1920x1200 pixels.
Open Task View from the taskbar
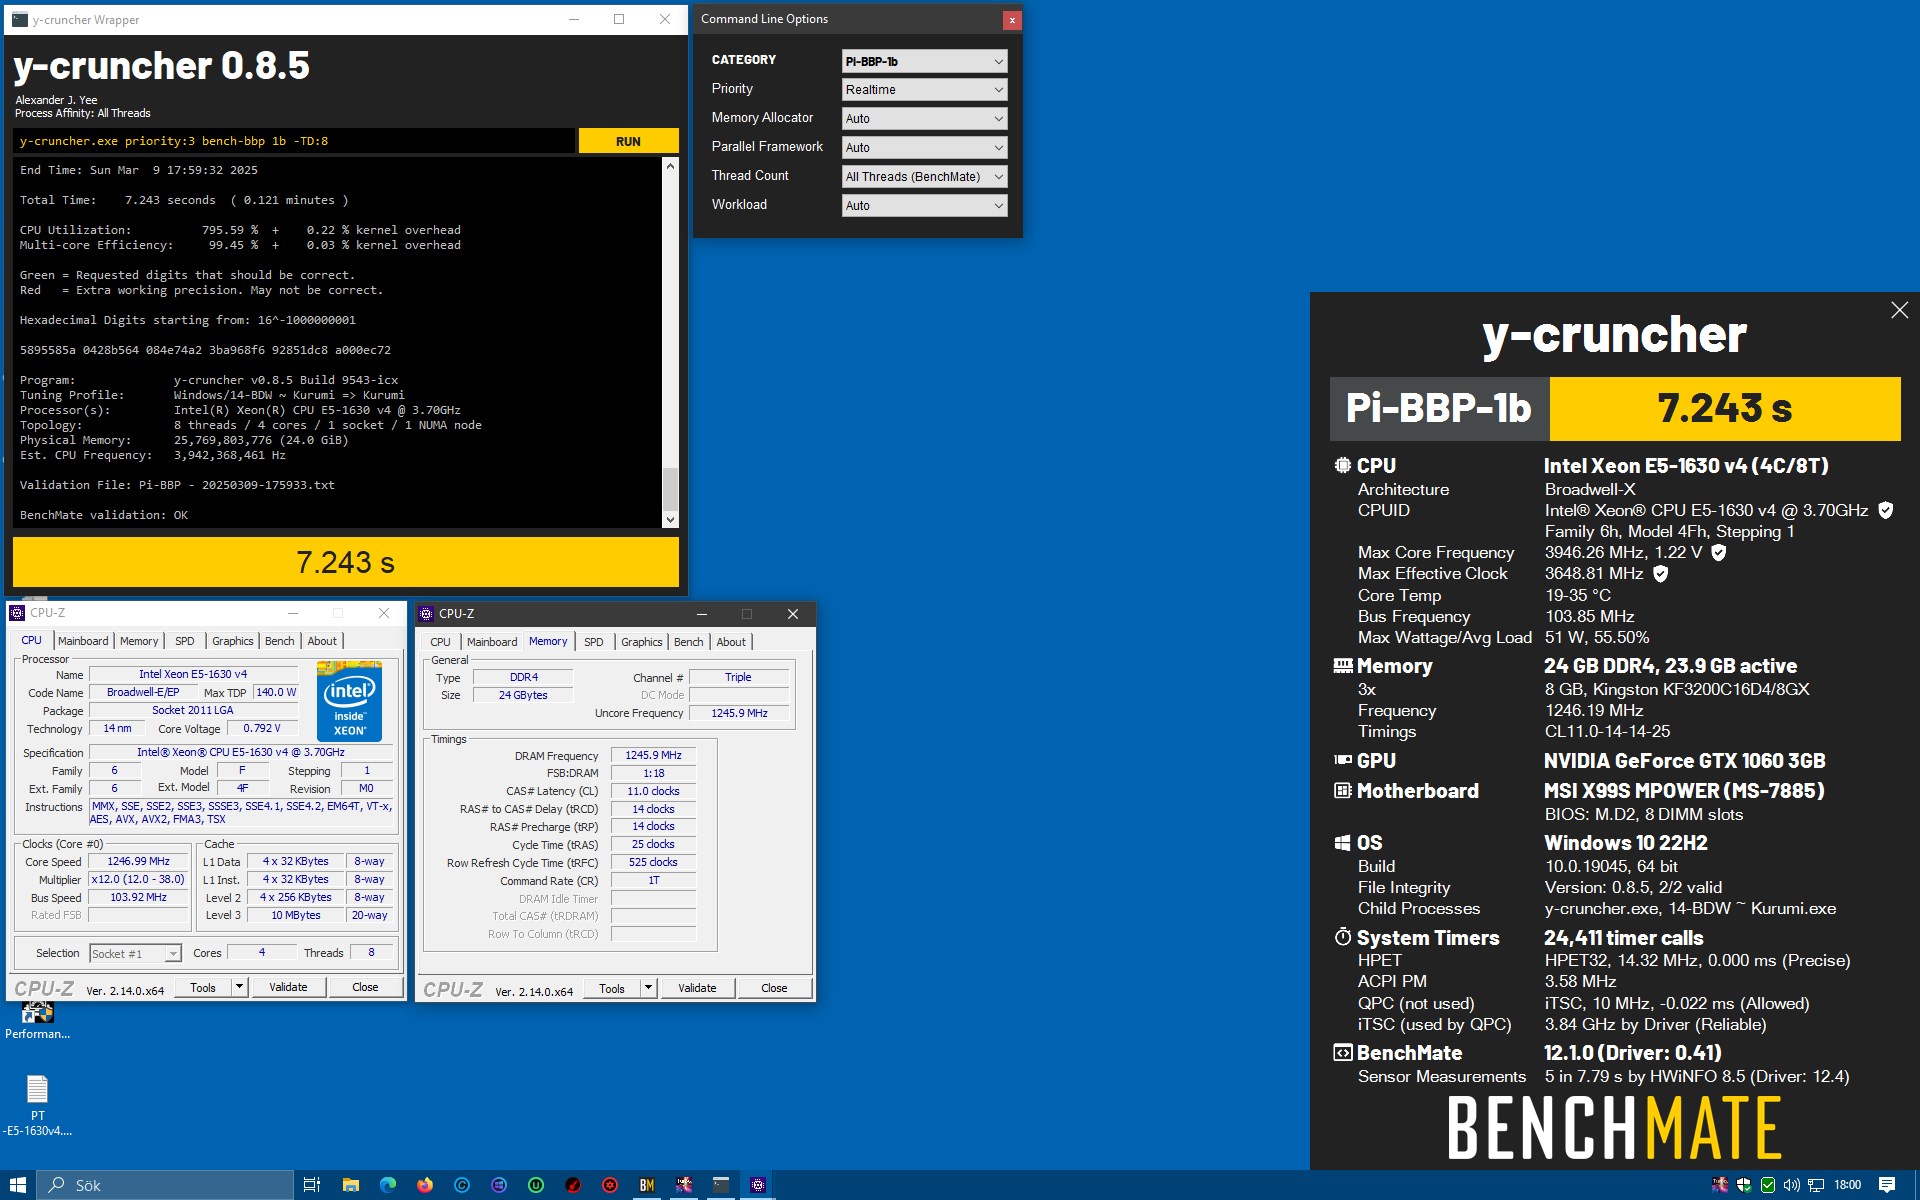312,1185
